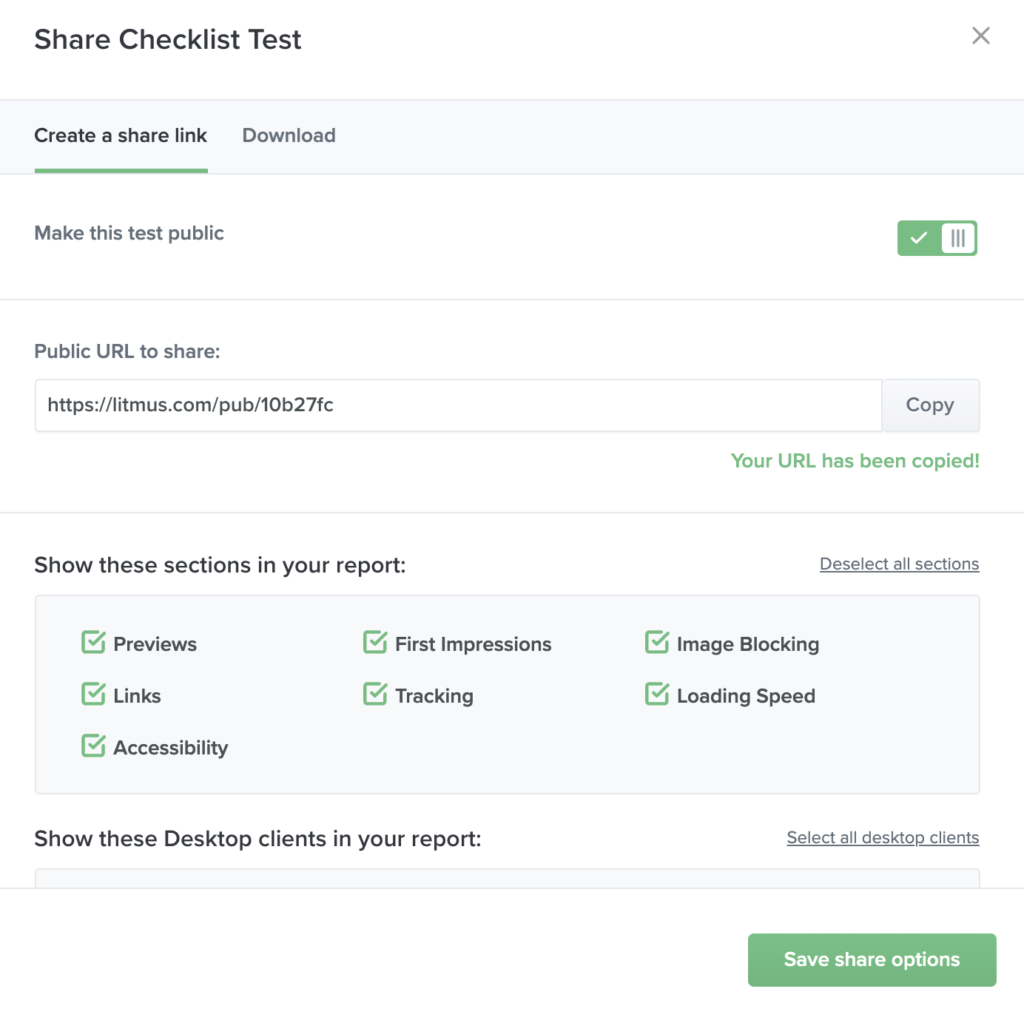Viewport: 1024px width, 1020px height.
Task: Click the Show these sections report panel
Action: pyautogui.click(x=507, y=695)
